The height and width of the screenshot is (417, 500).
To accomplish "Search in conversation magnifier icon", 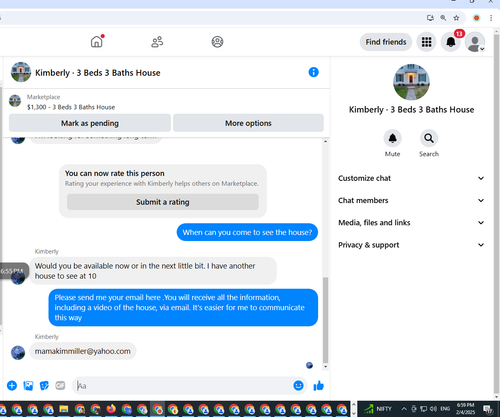I will click(x=429, y=138).
